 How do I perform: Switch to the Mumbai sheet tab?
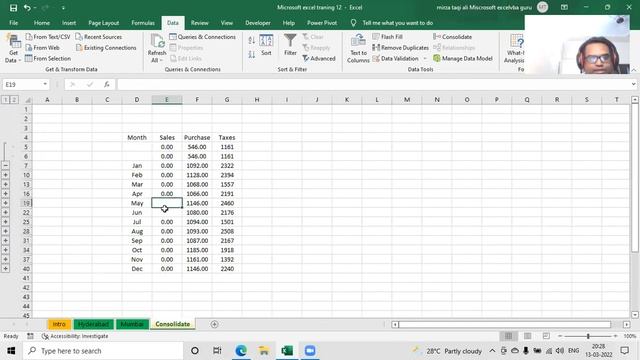[132, 324]
